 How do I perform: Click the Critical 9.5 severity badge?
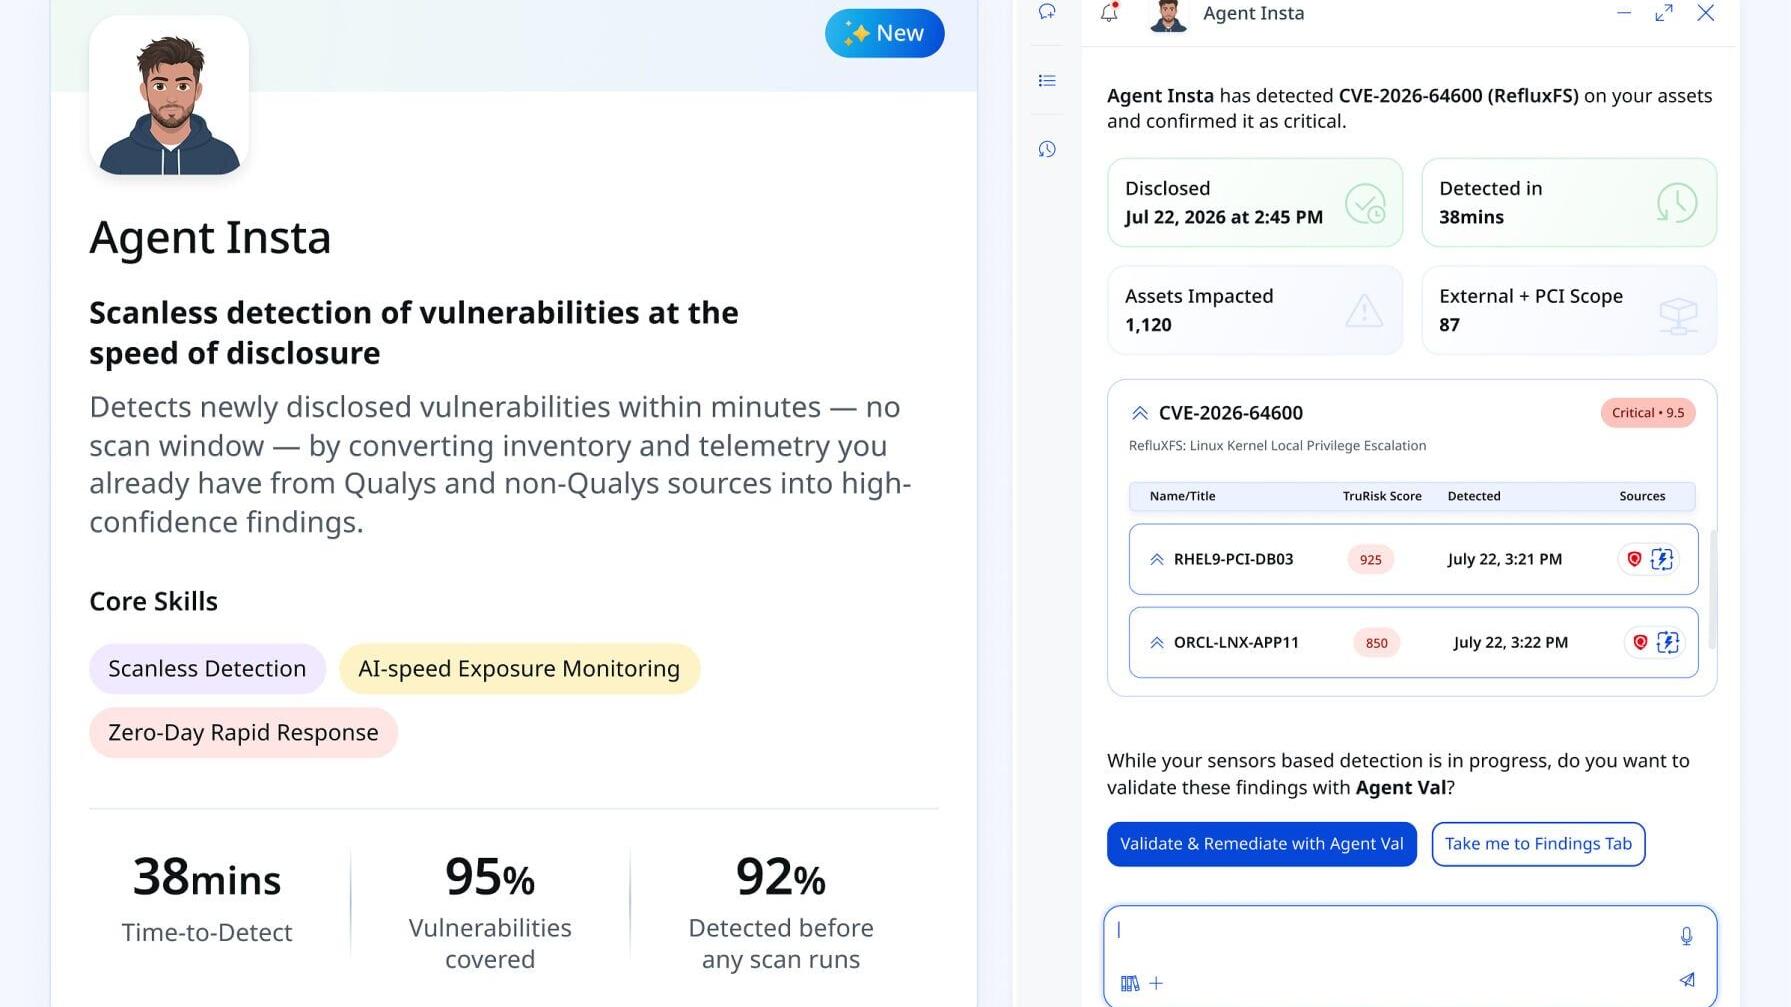[1648, 413]
